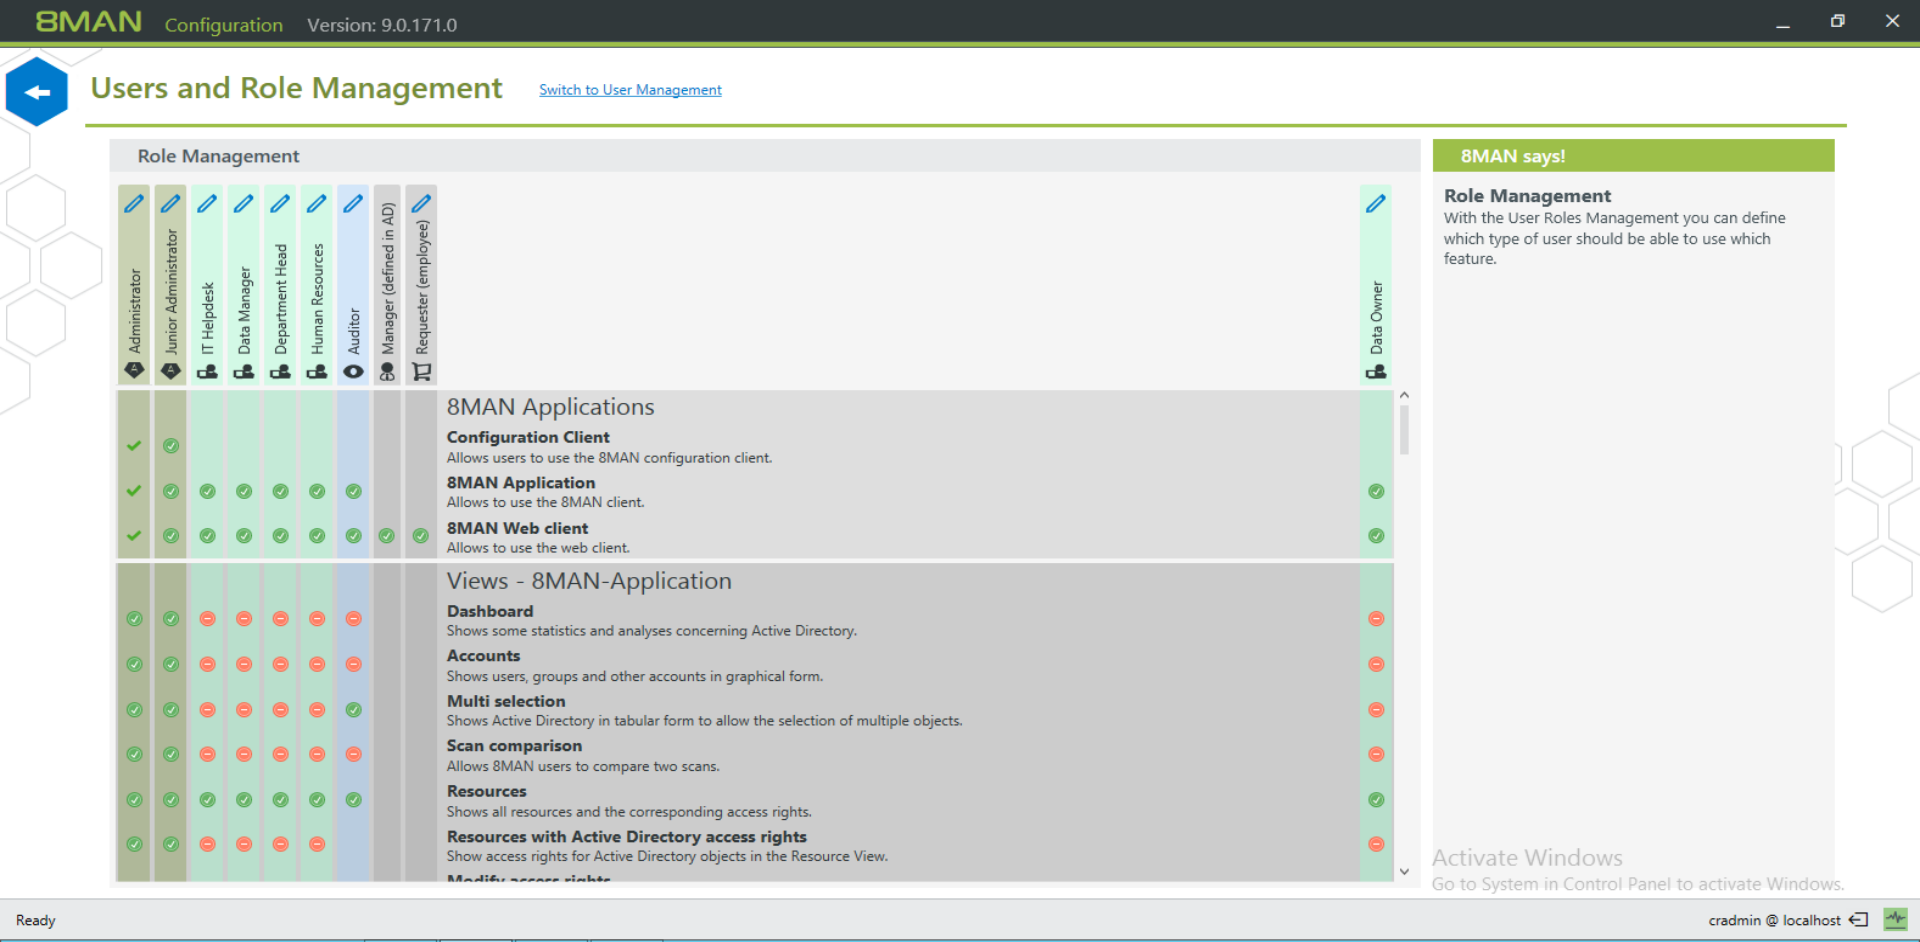This screenshot has height=942, width=1920.
Task: Click the Administrator role badge icon
Action: pyautogui.click(x=134, y=371)
